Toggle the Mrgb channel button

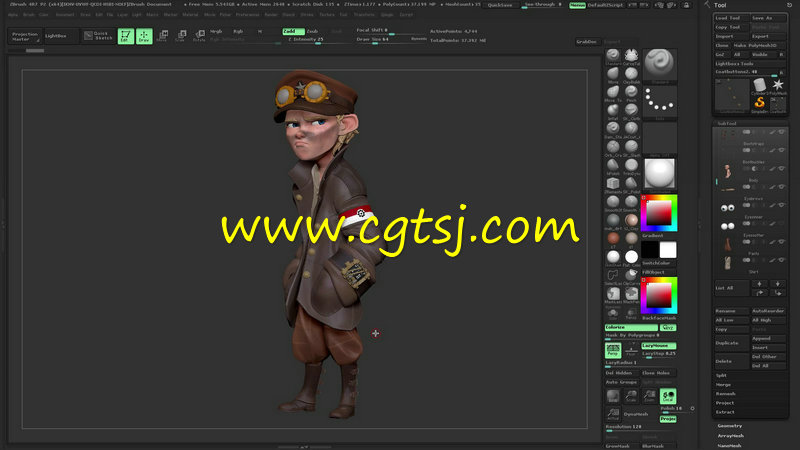click(x=216, y=31)
